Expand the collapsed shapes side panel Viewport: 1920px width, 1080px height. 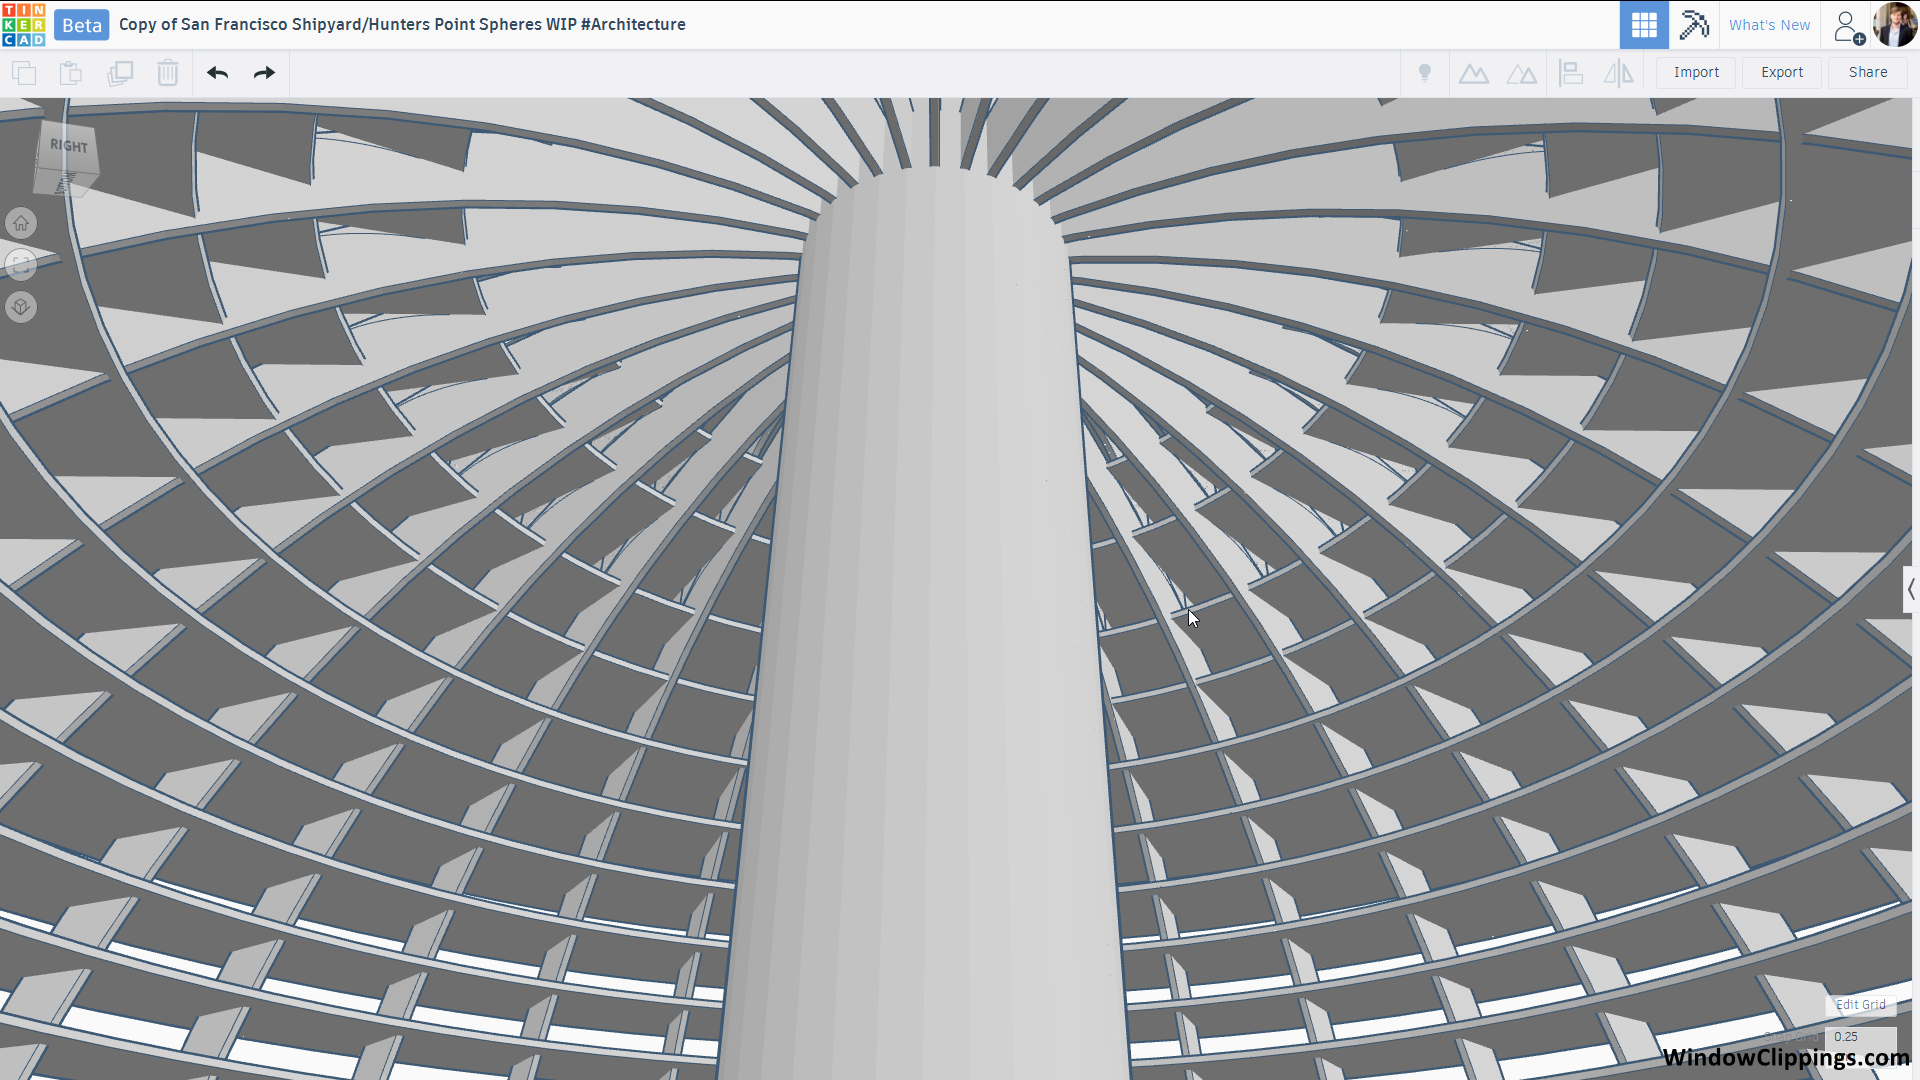click(1910, 590)
